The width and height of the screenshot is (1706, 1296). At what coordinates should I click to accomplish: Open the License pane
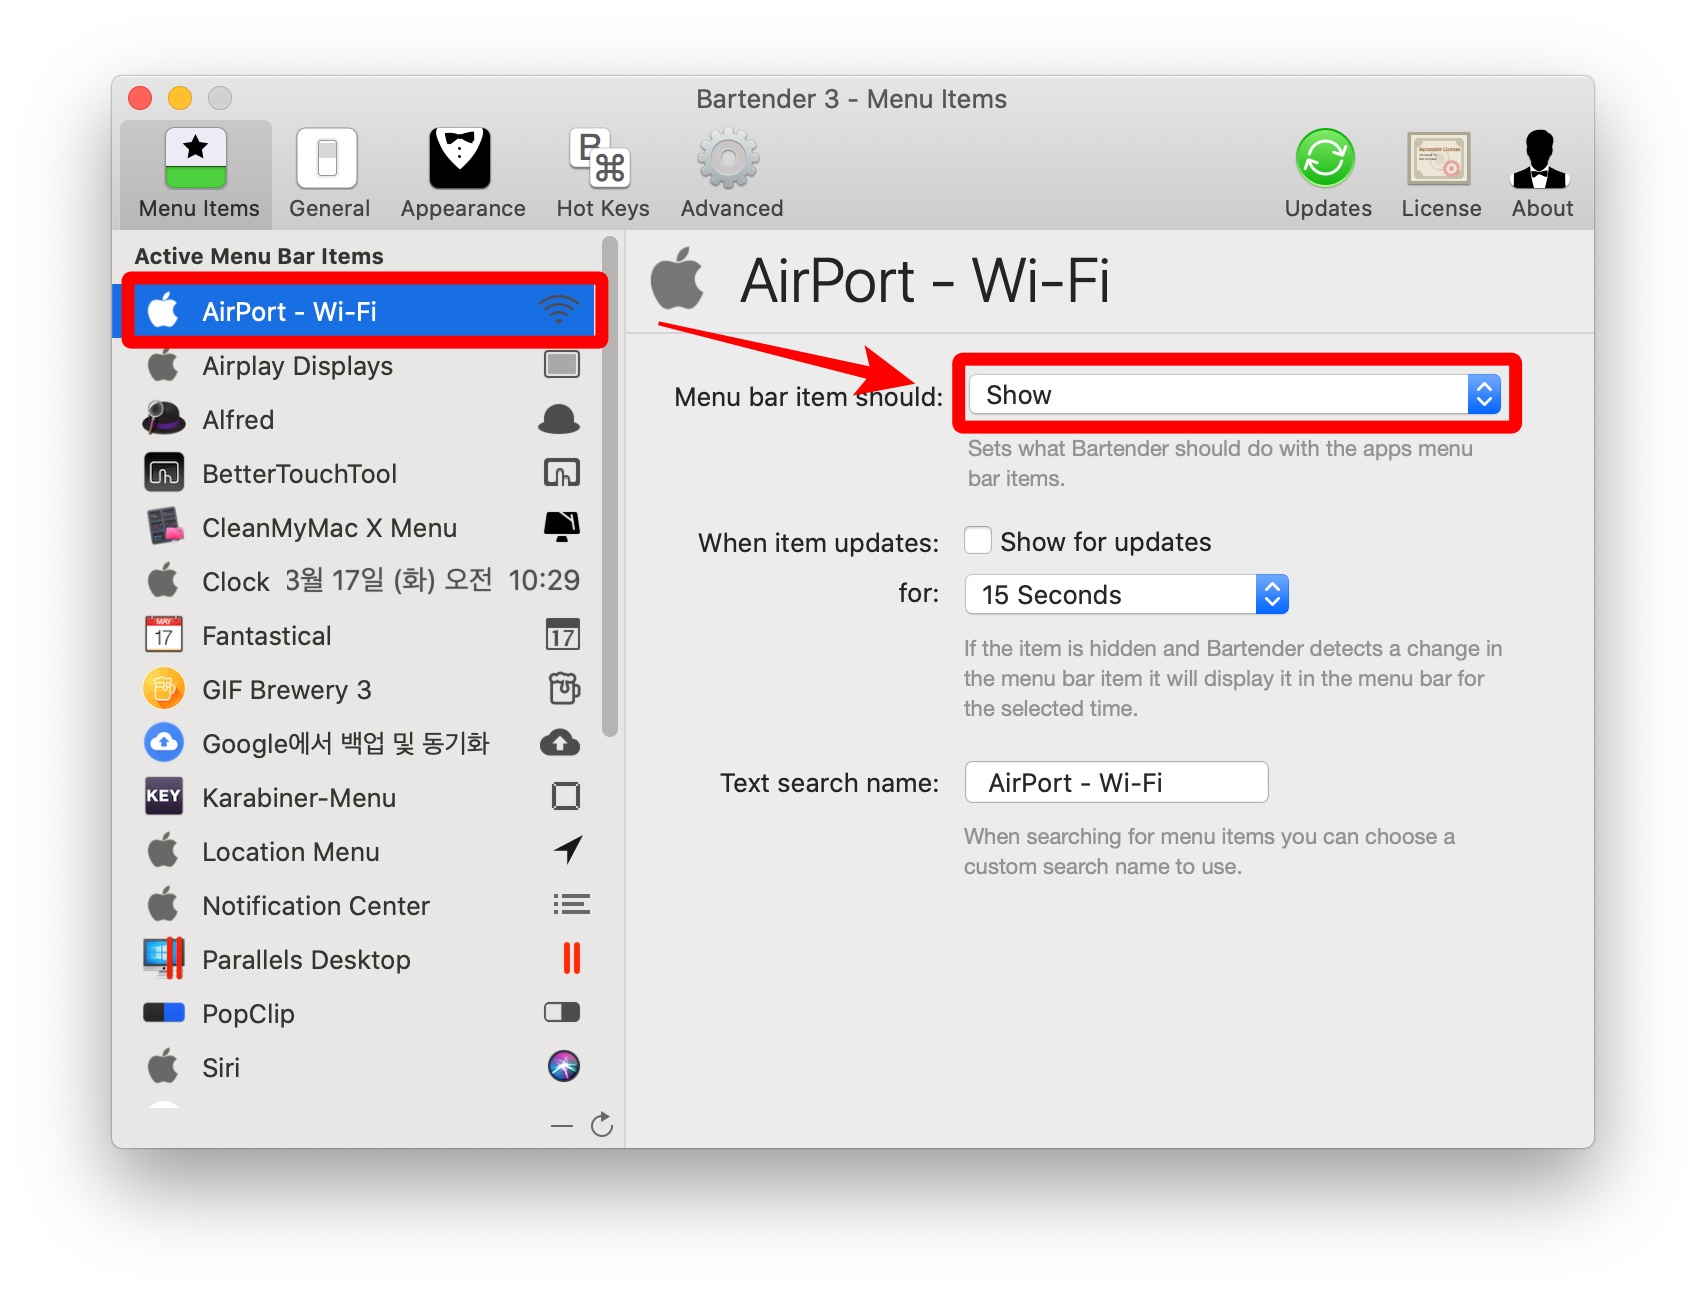(x=1440, y=174)
